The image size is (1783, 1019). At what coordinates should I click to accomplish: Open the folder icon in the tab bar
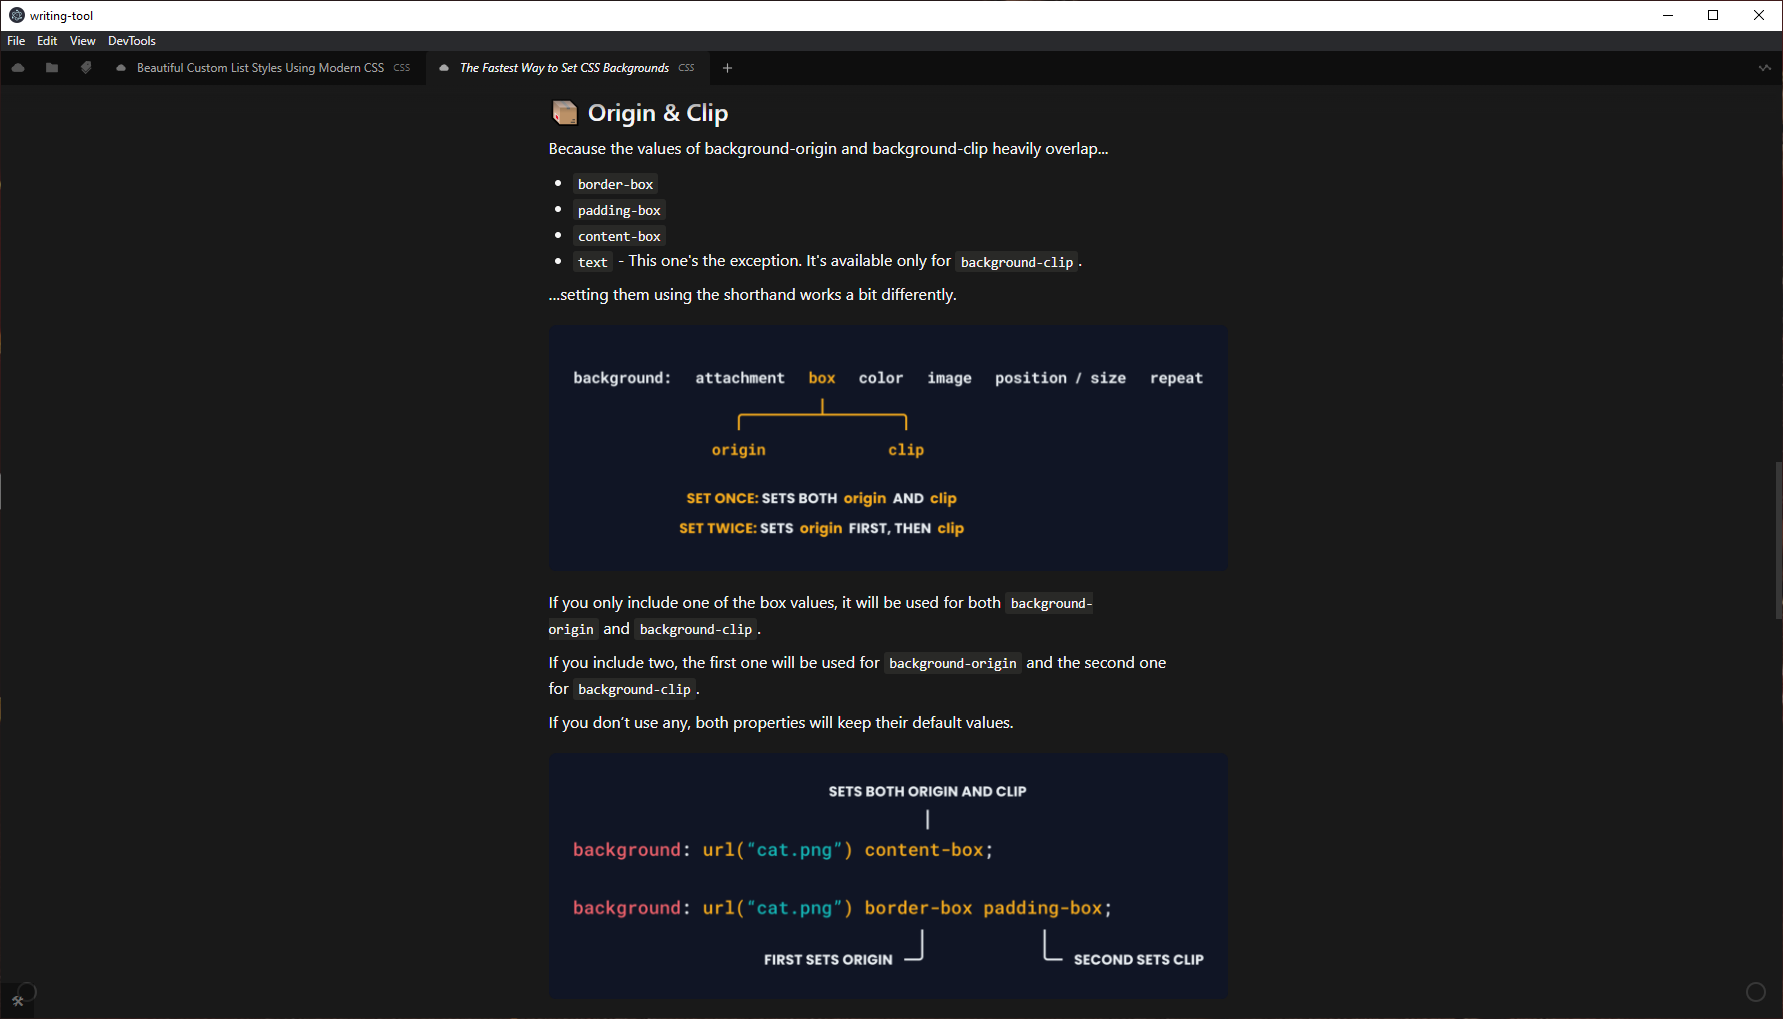coord(52,68)
